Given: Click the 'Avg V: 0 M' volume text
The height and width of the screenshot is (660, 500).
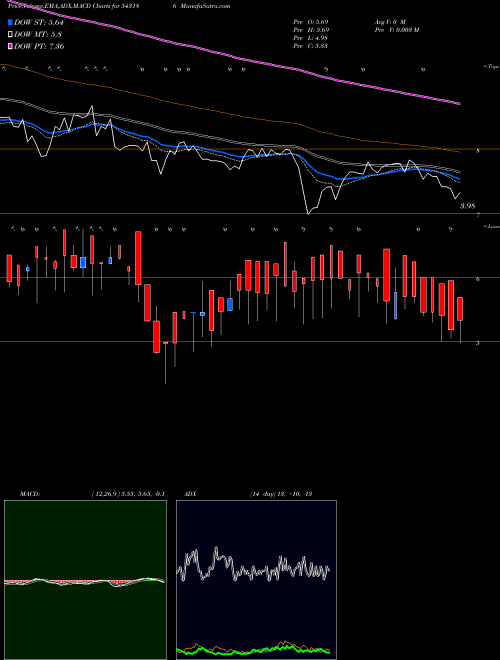Looking at the screenshot, I should (x=389, y=22).
